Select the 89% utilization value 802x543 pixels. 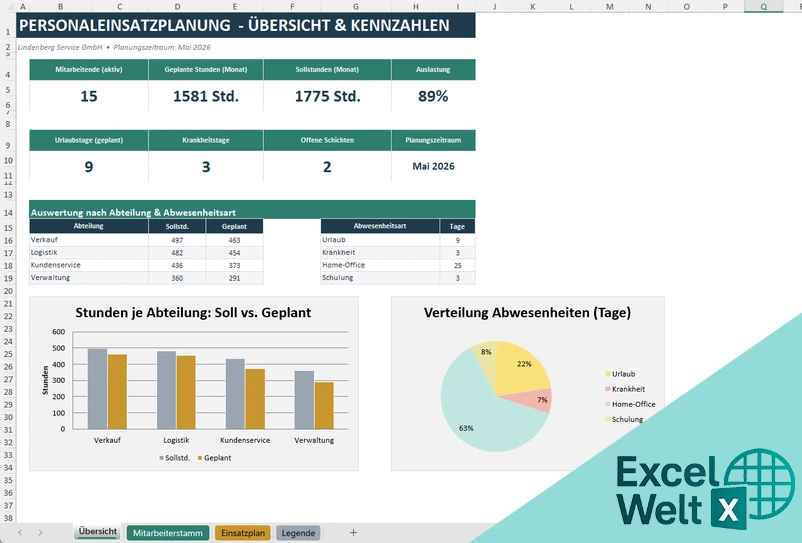point(433,96)
